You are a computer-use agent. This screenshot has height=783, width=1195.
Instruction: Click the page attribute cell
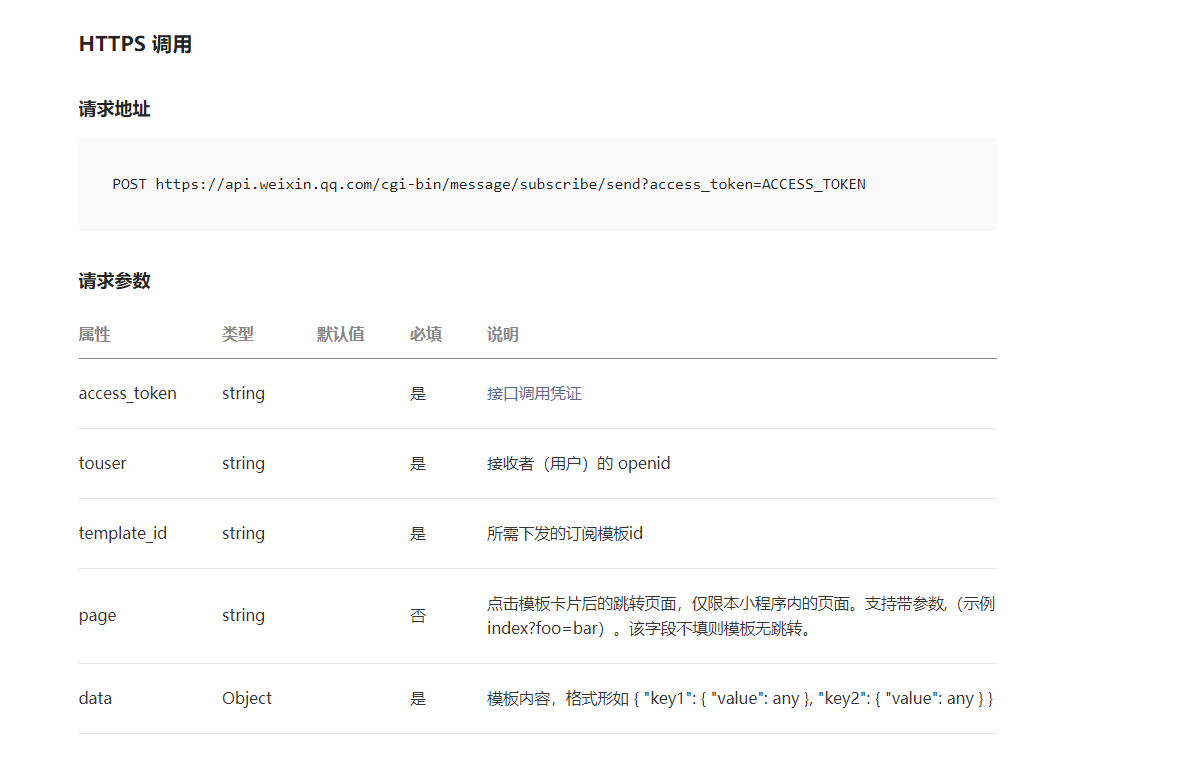pyautogui.click(x=98, y=616)
